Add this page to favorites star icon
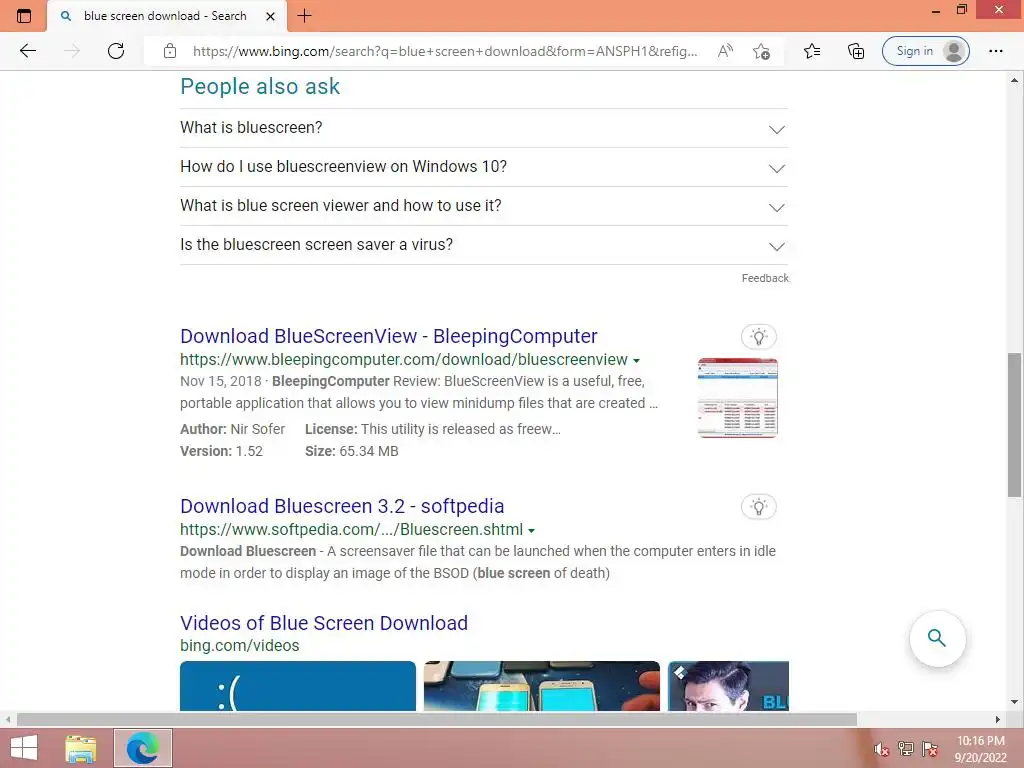Screen dimensions: 1024x768 point(761,51)
